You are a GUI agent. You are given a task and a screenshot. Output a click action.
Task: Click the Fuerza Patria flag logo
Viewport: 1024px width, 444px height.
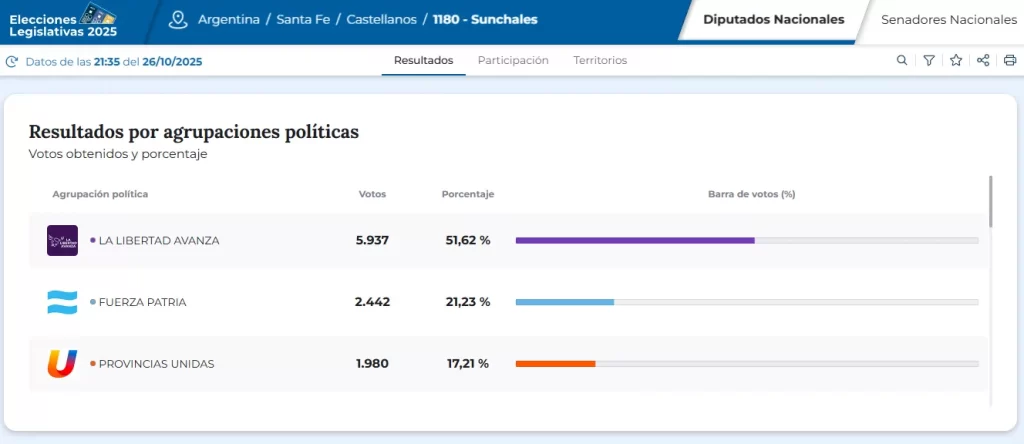point(62,302)
